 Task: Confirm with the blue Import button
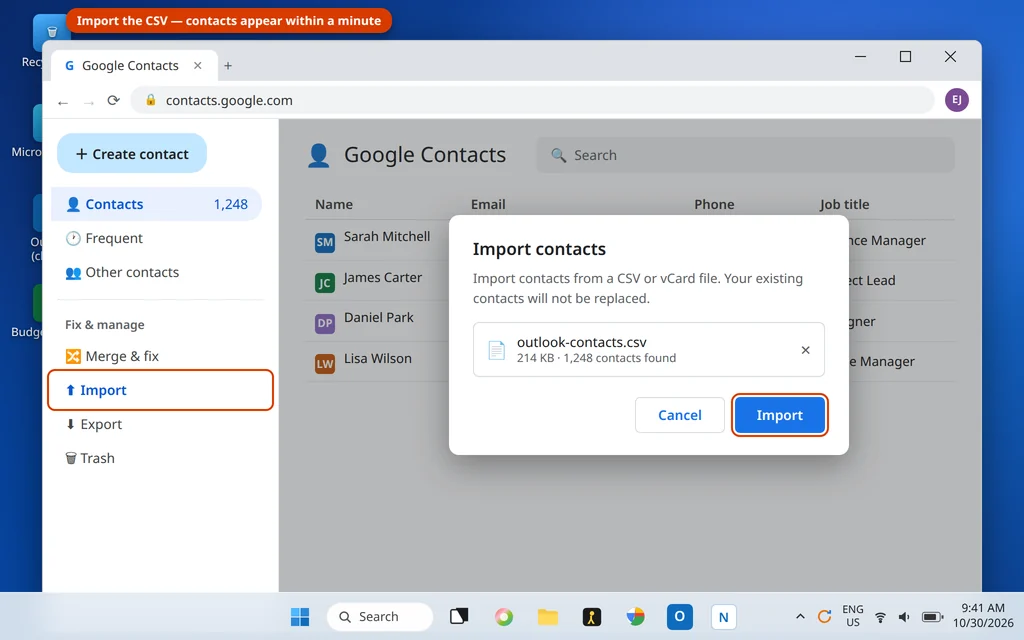tap(779, 415)
